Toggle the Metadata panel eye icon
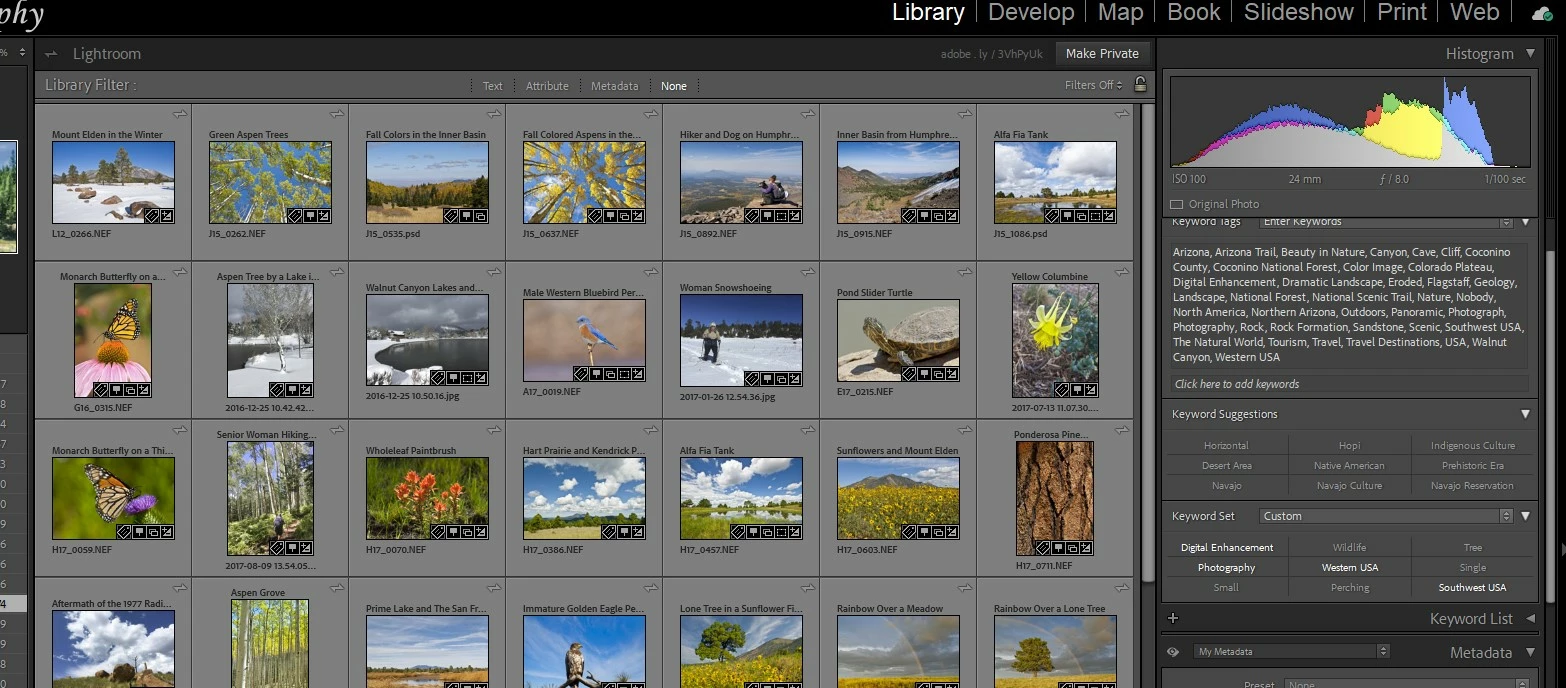This screenshot has height=688, width=1566. click(x=1173, y=652)
